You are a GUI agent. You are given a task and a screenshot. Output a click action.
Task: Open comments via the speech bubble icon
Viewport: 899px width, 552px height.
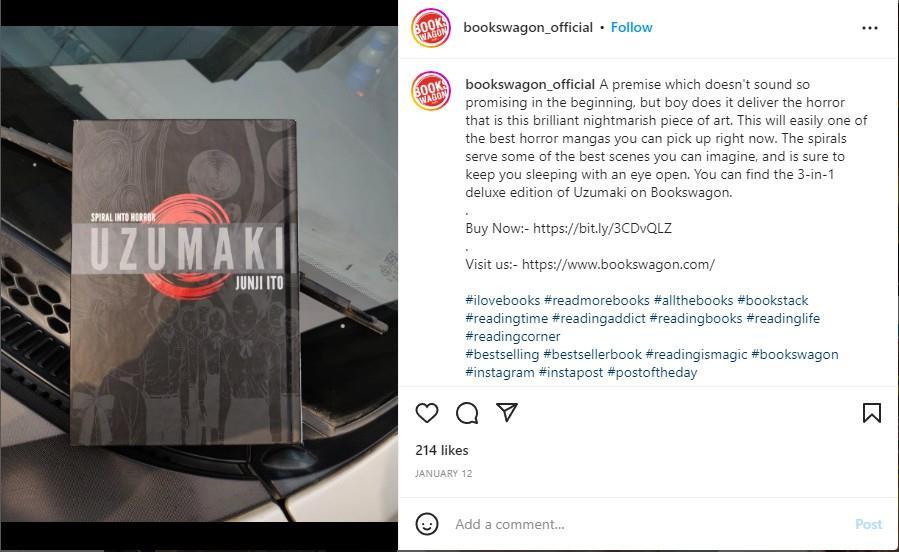(x=467, y=413)
